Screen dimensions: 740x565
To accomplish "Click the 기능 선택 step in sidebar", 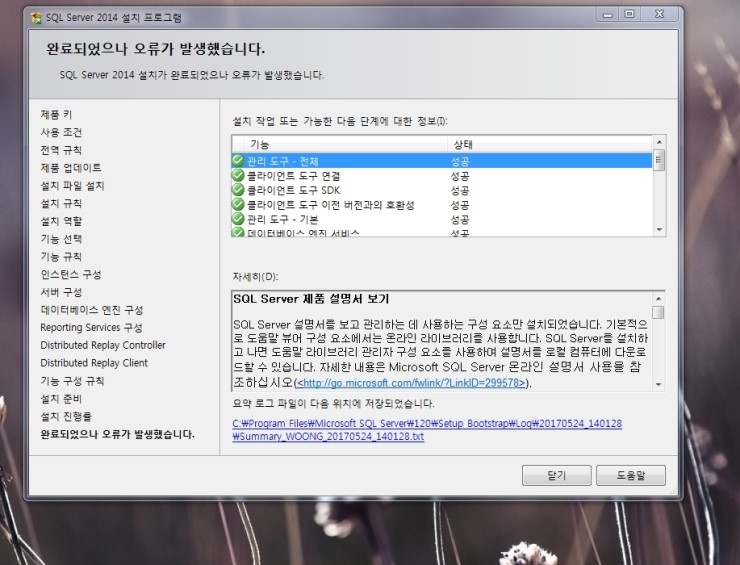I will tap(61, 239).
